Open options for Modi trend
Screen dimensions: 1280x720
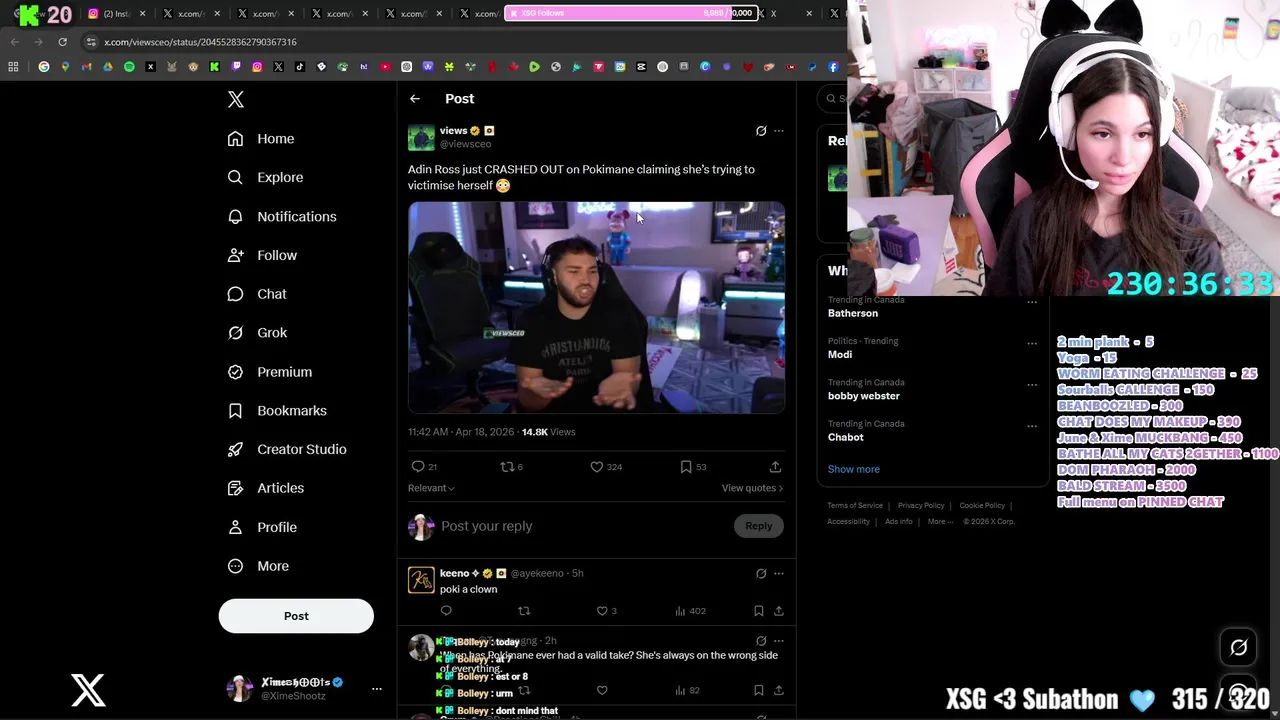1032,343
